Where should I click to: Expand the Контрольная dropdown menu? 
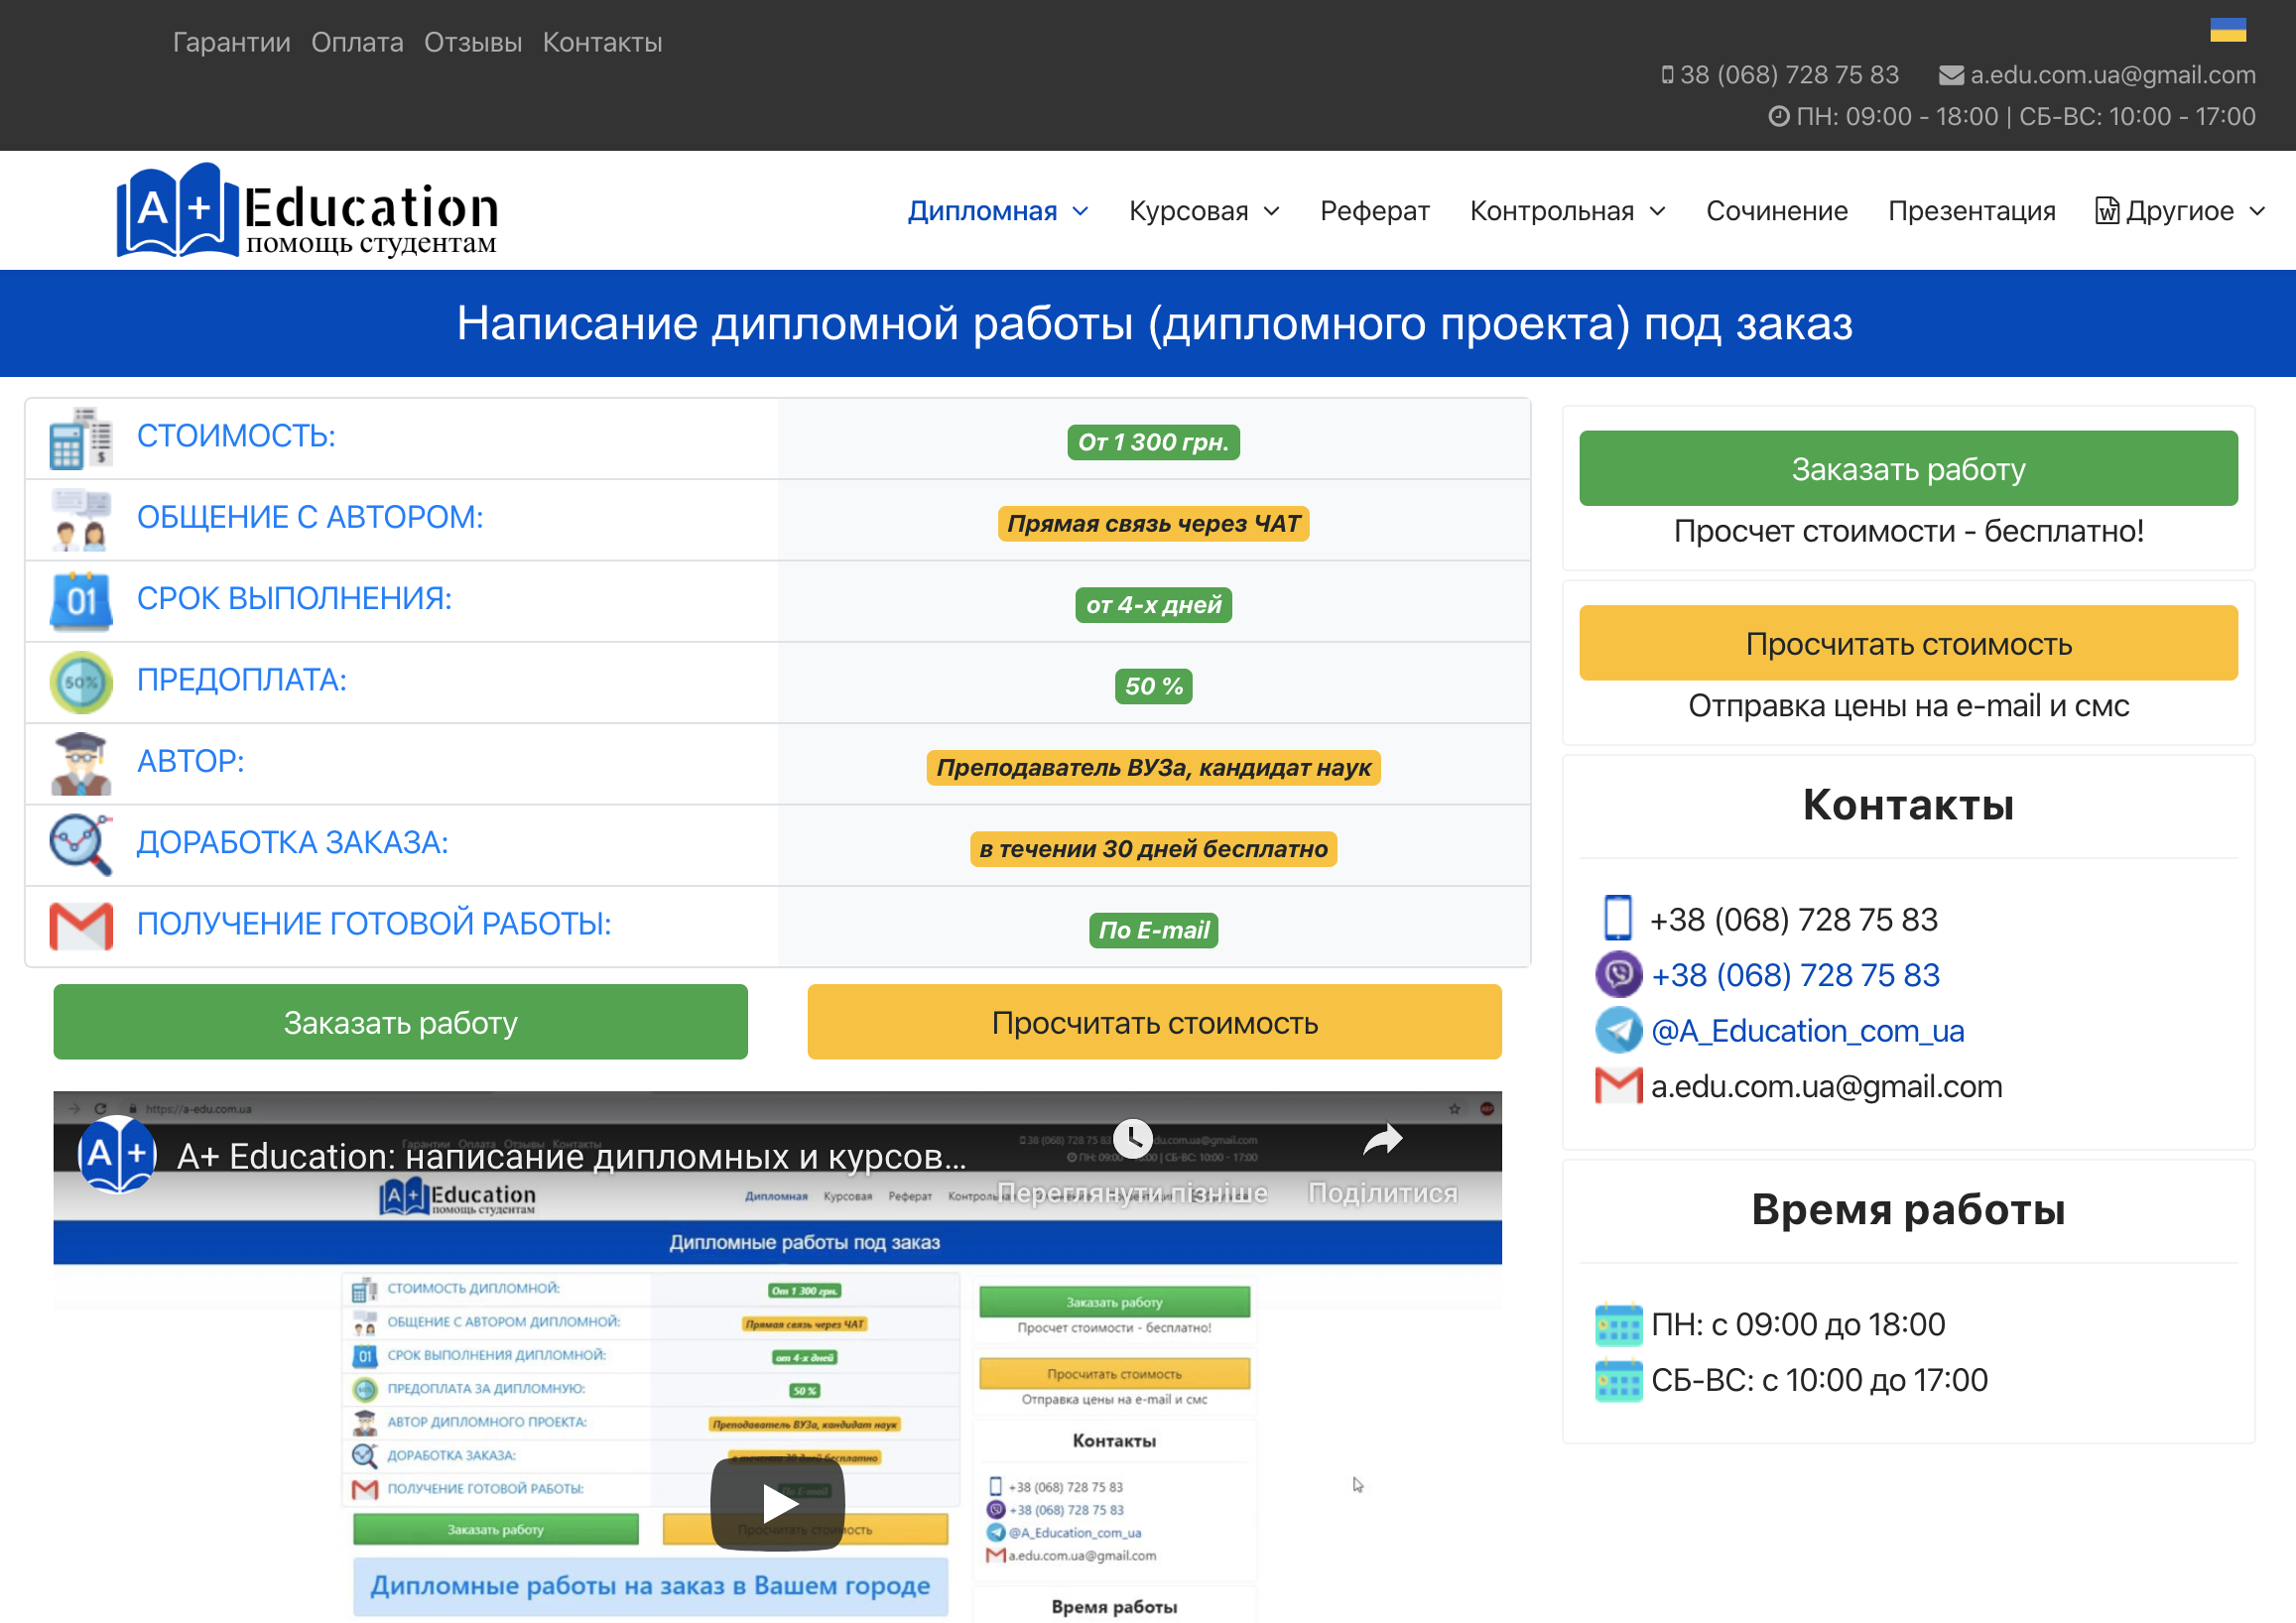[x=1566, y=211]
